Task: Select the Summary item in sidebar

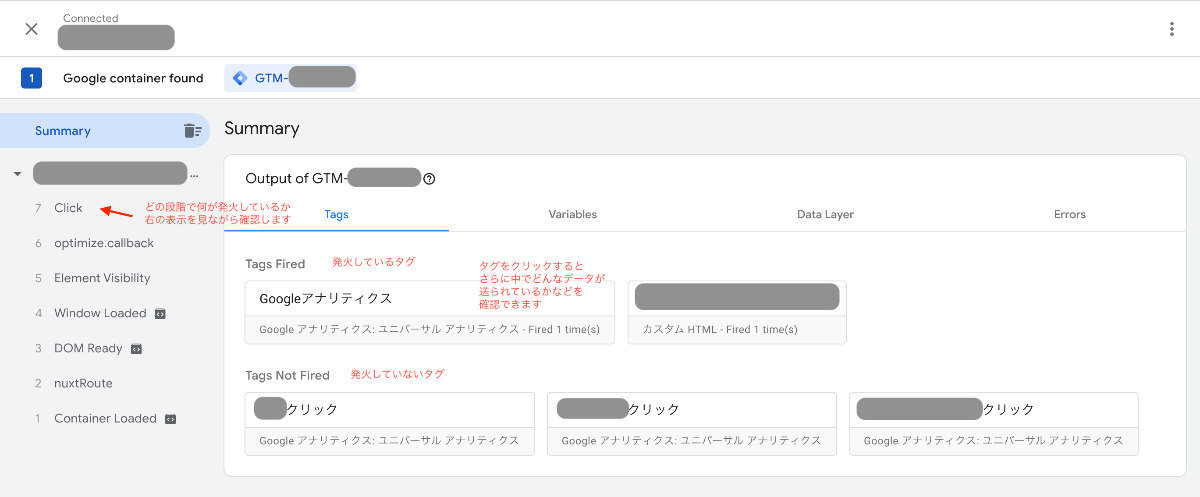Action: tap(105, 131)
